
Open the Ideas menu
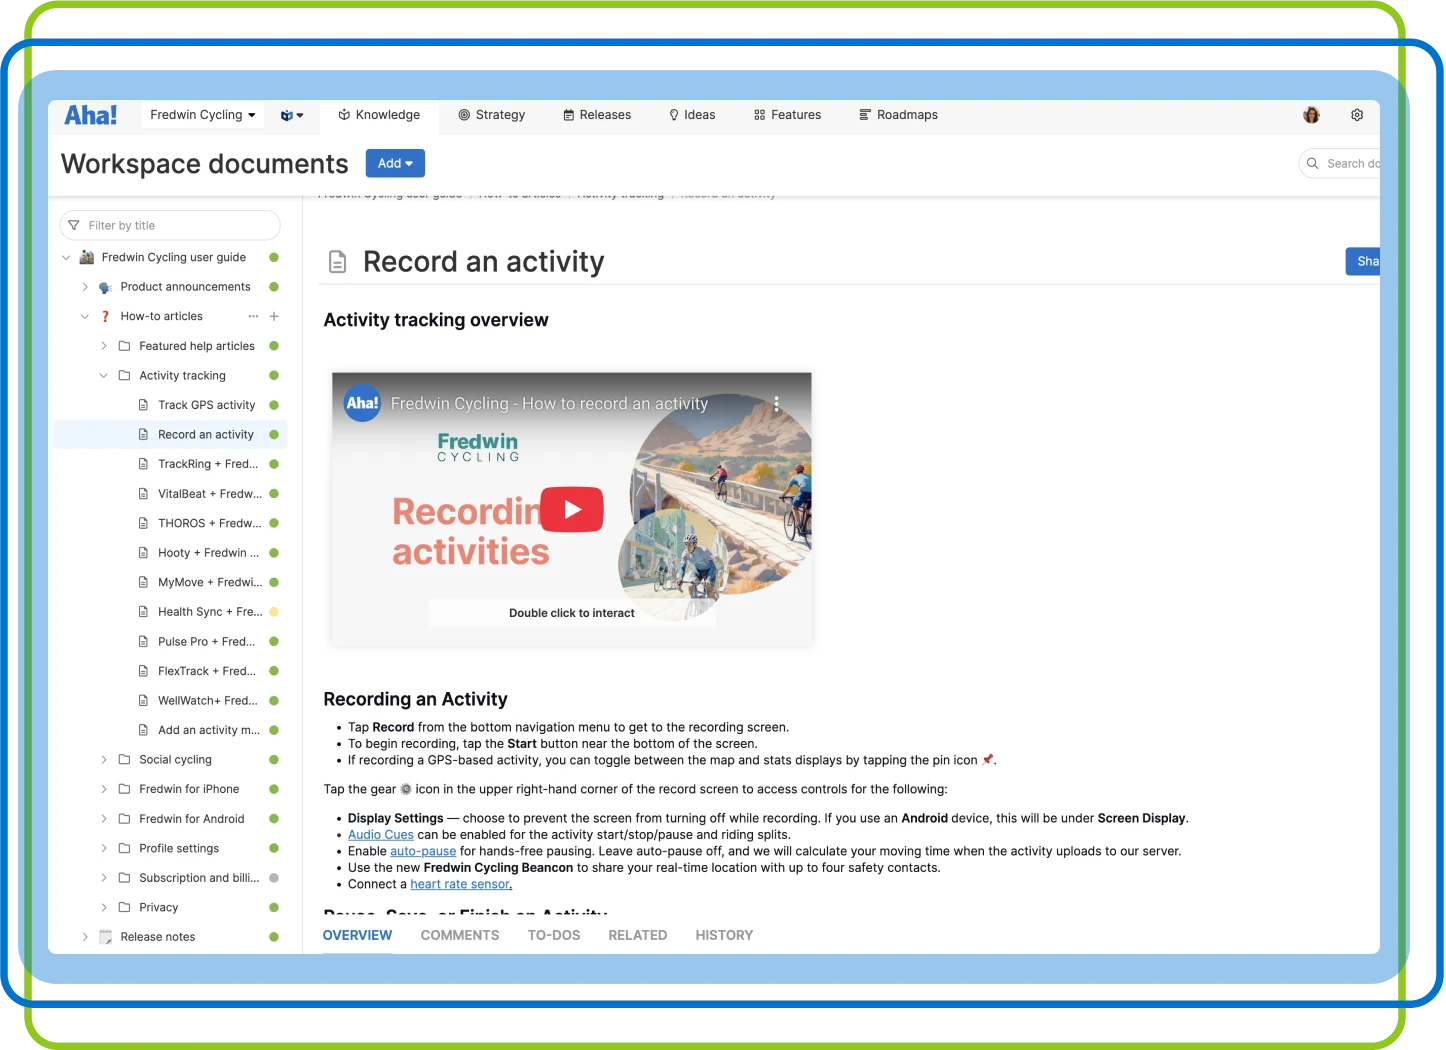[692, 115]
